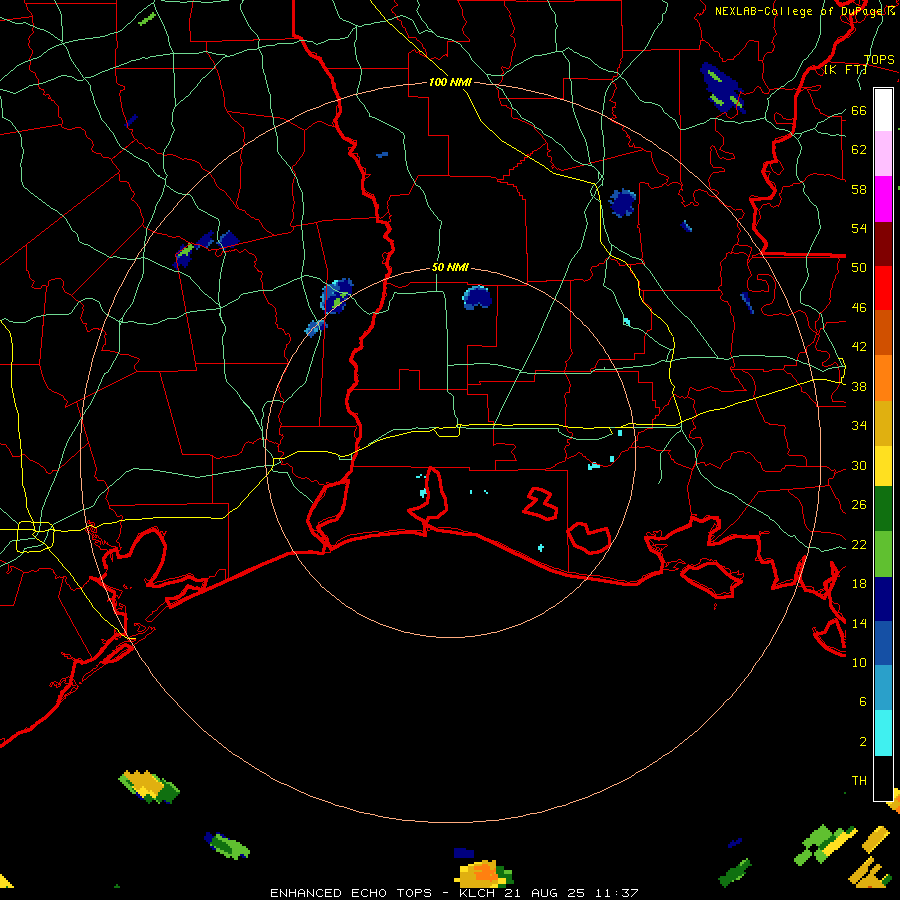Click the legend value '58'

coord(859,189)
